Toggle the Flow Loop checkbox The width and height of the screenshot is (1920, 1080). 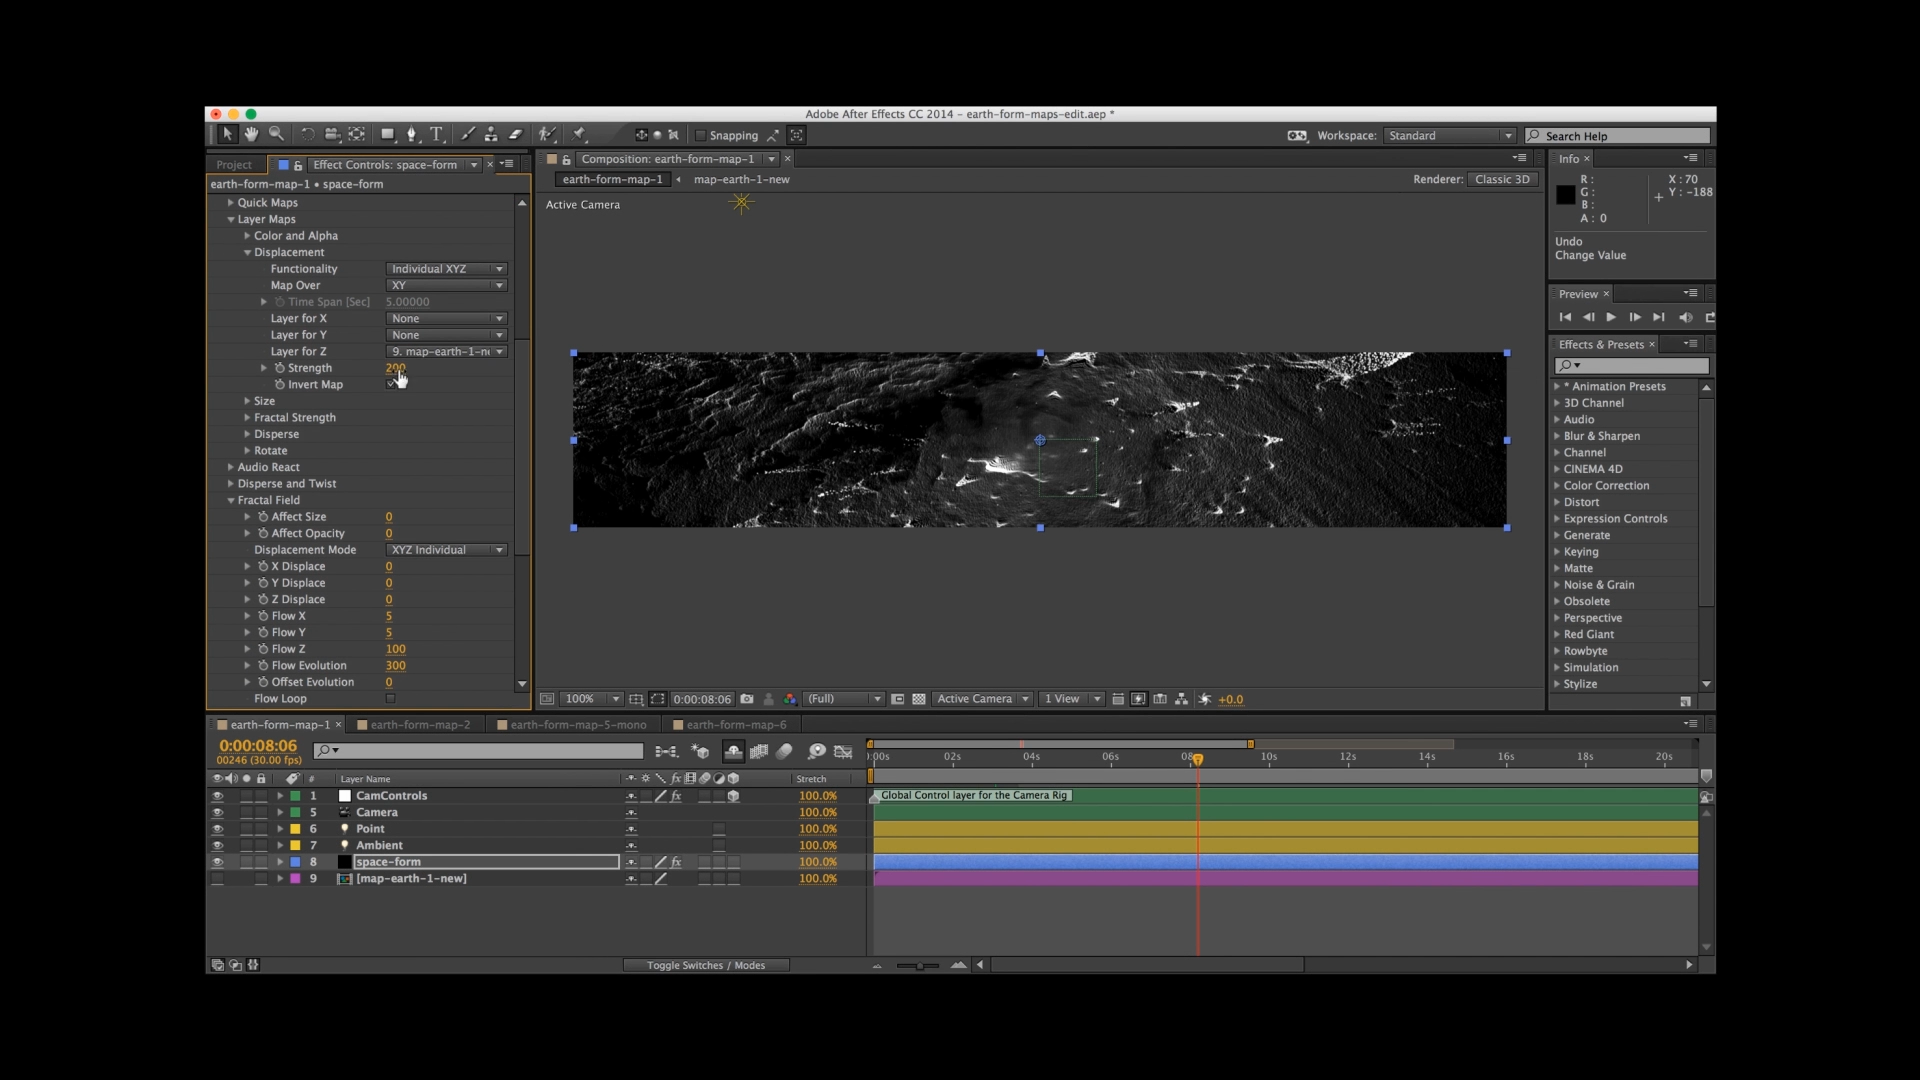pyautogui.click(x=390, y=699)
